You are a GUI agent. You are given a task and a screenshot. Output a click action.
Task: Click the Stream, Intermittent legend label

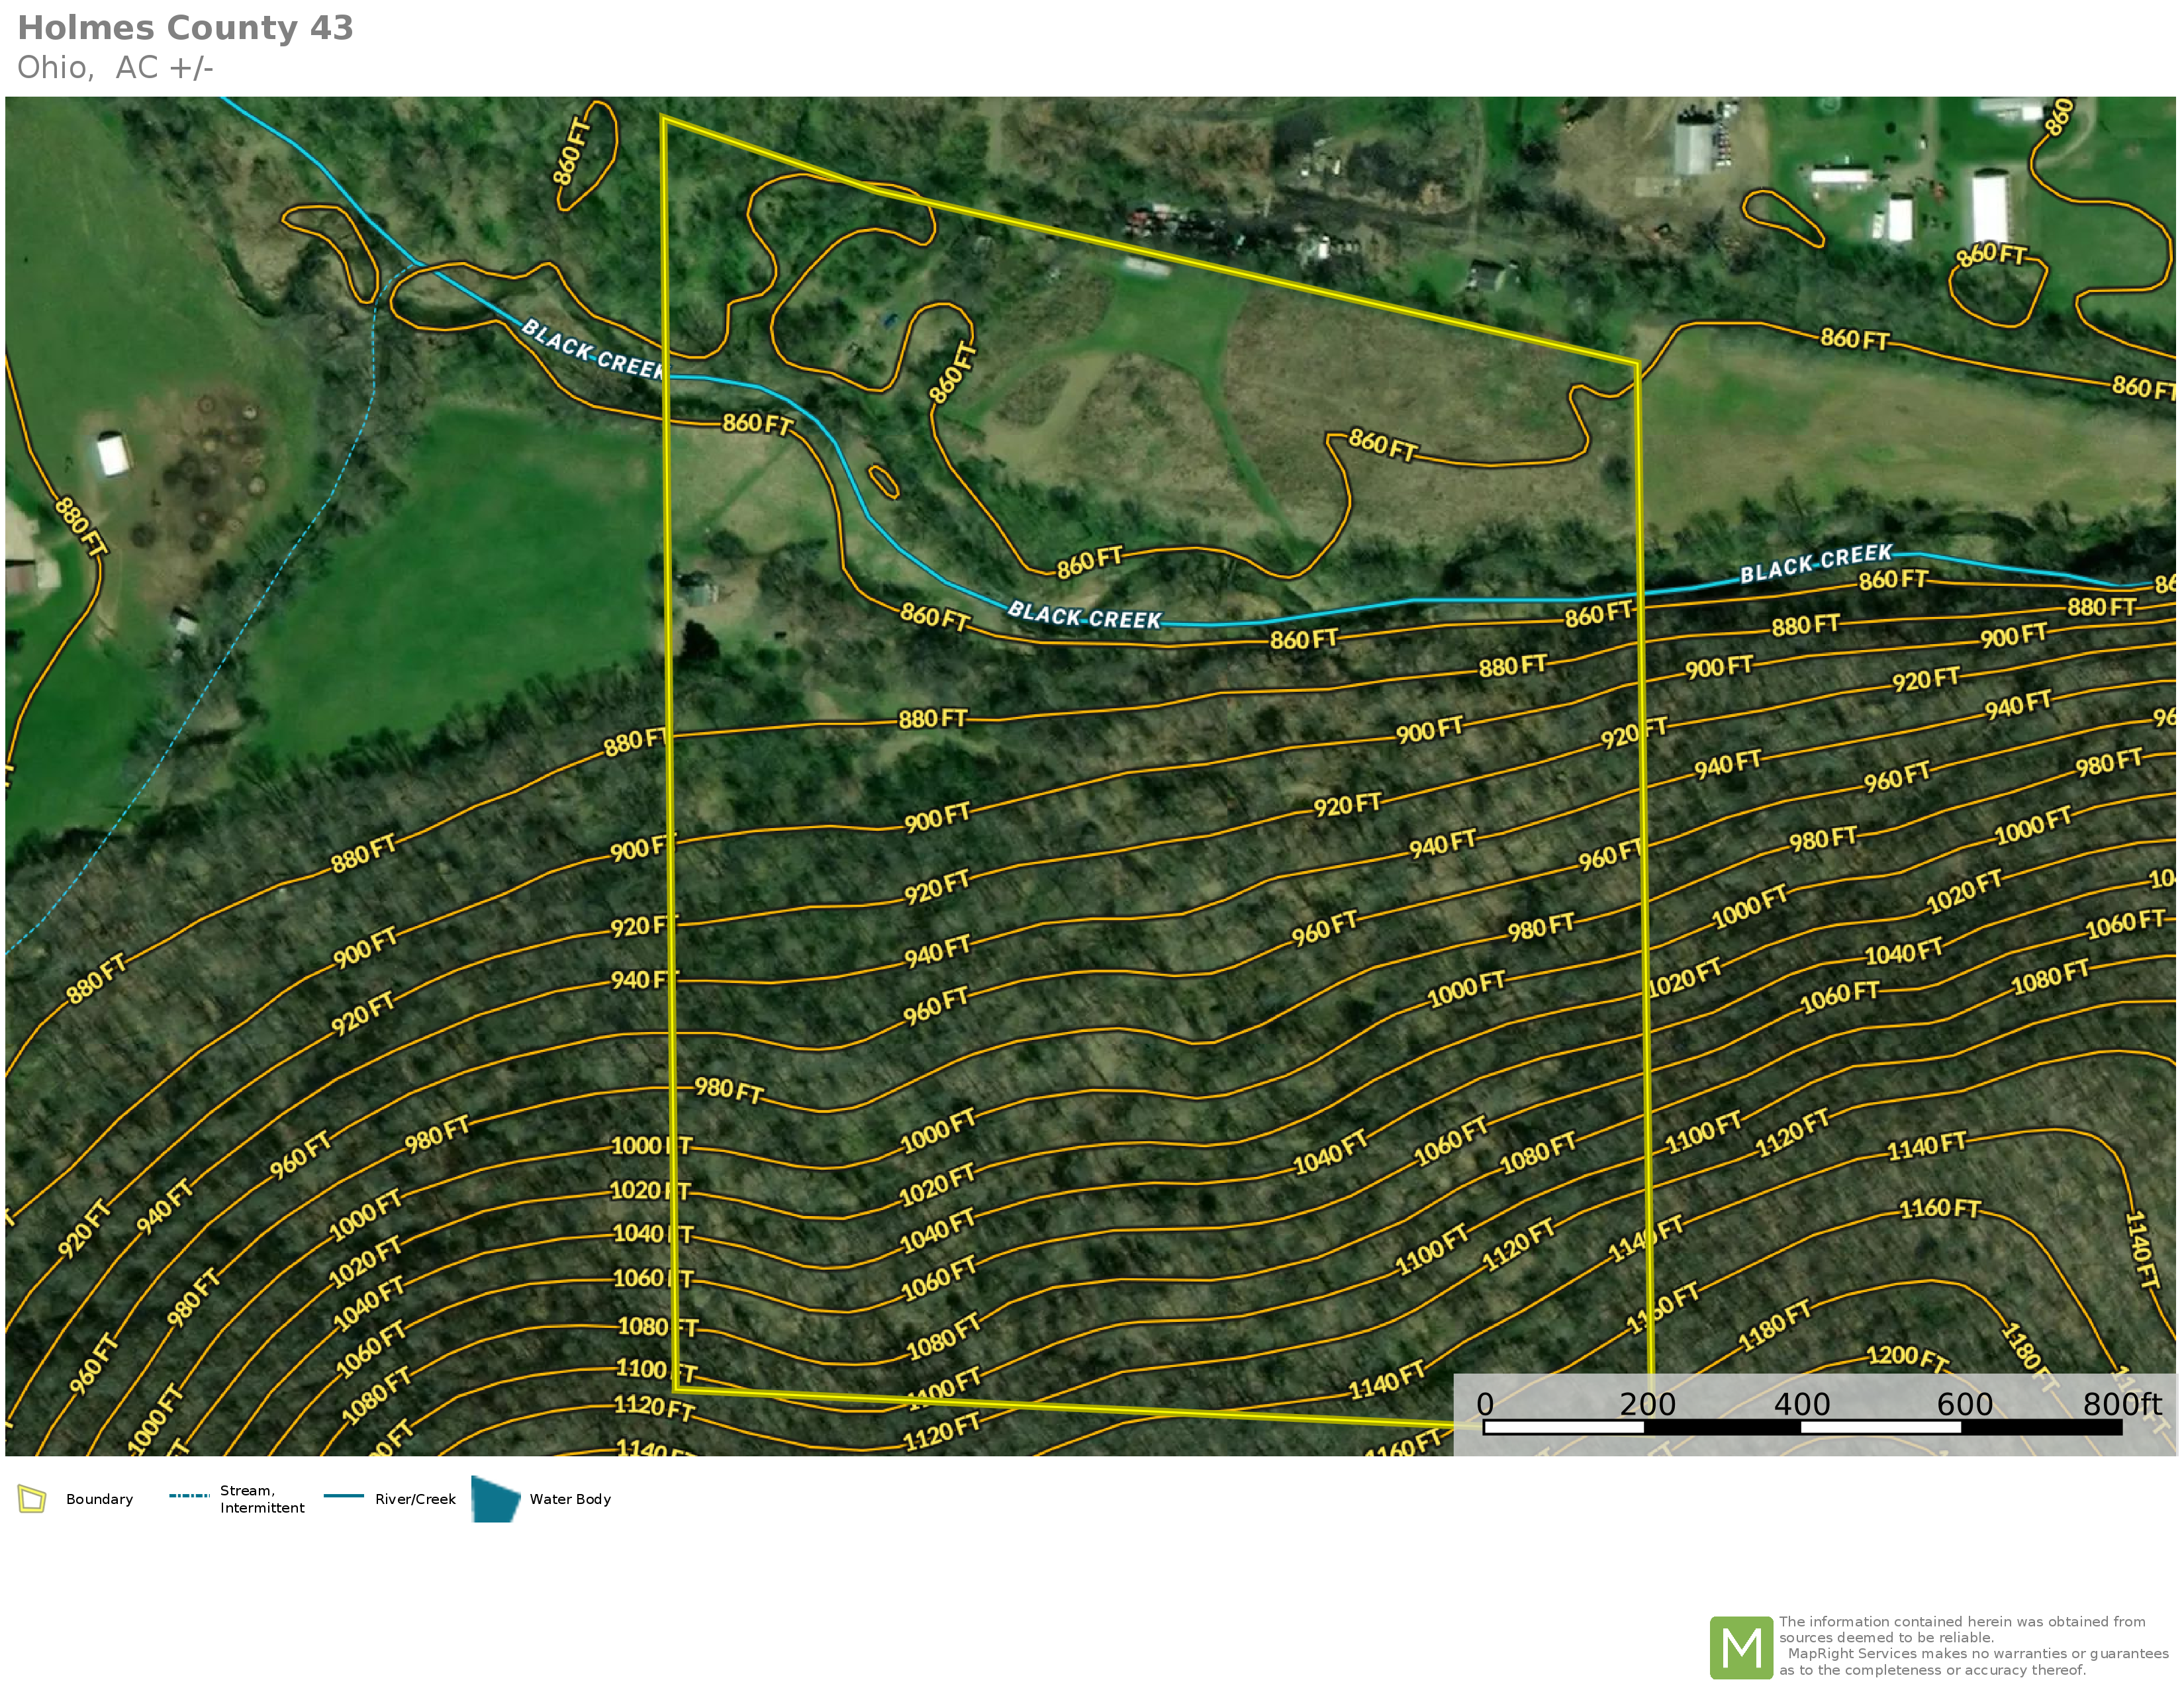262,1499
